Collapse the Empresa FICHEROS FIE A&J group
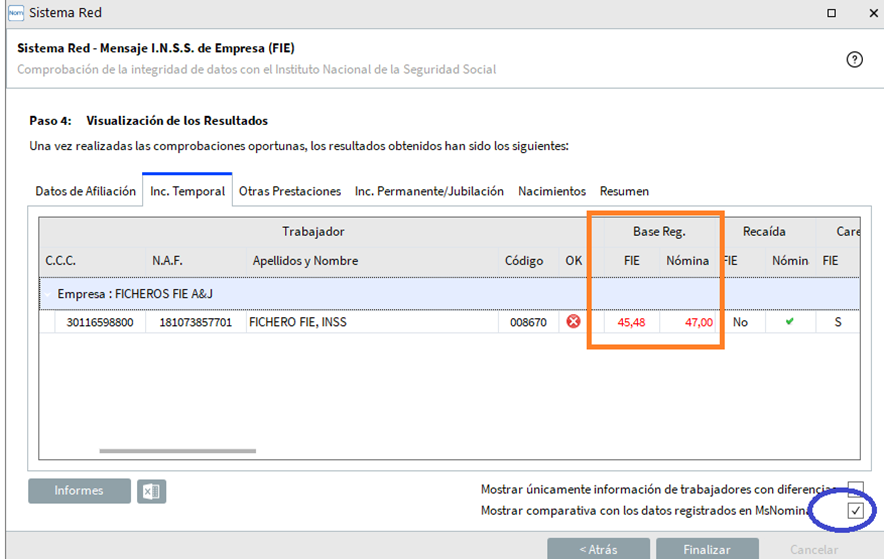The width and height of the screenshot is (884, 559). tap(47, 294)
